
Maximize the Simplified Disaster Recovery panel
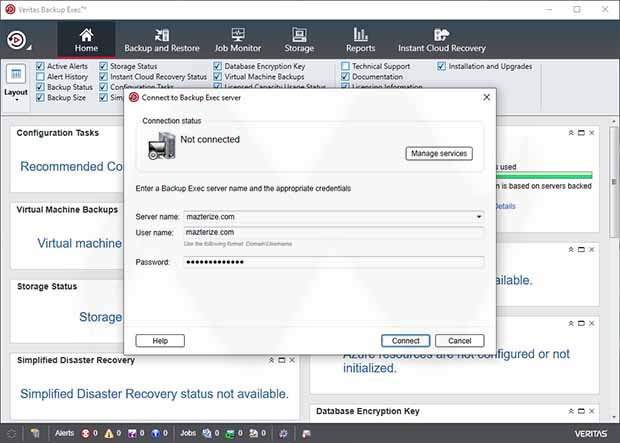click(x=282, y=360)
